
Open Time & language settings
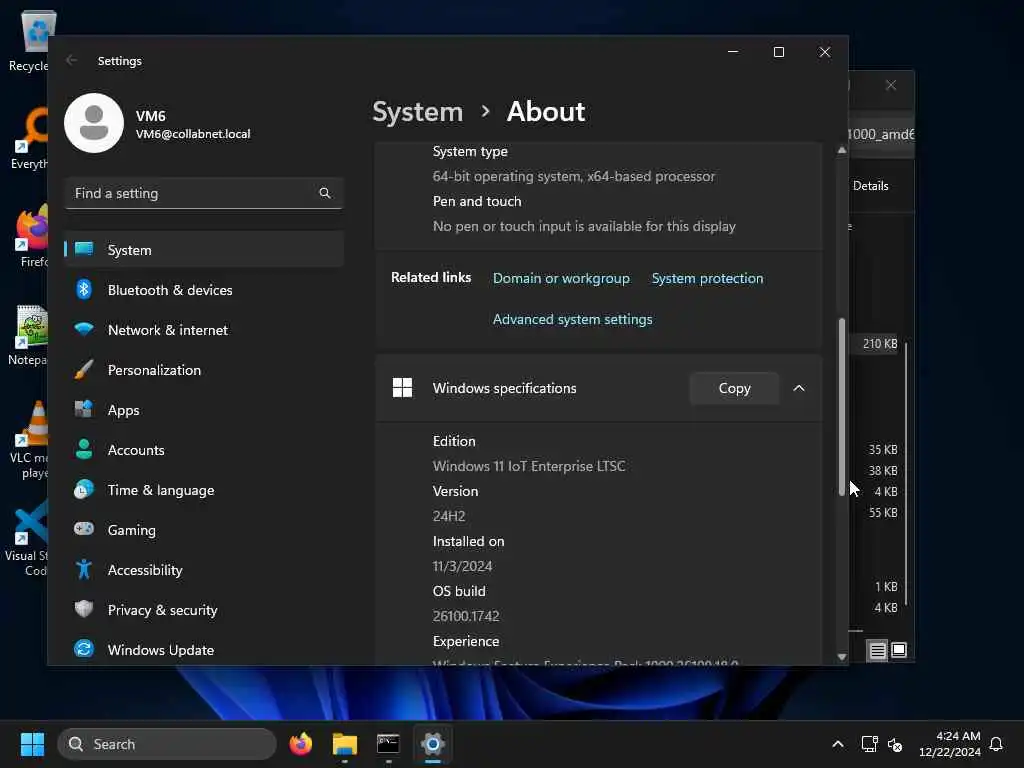point(204,490)
